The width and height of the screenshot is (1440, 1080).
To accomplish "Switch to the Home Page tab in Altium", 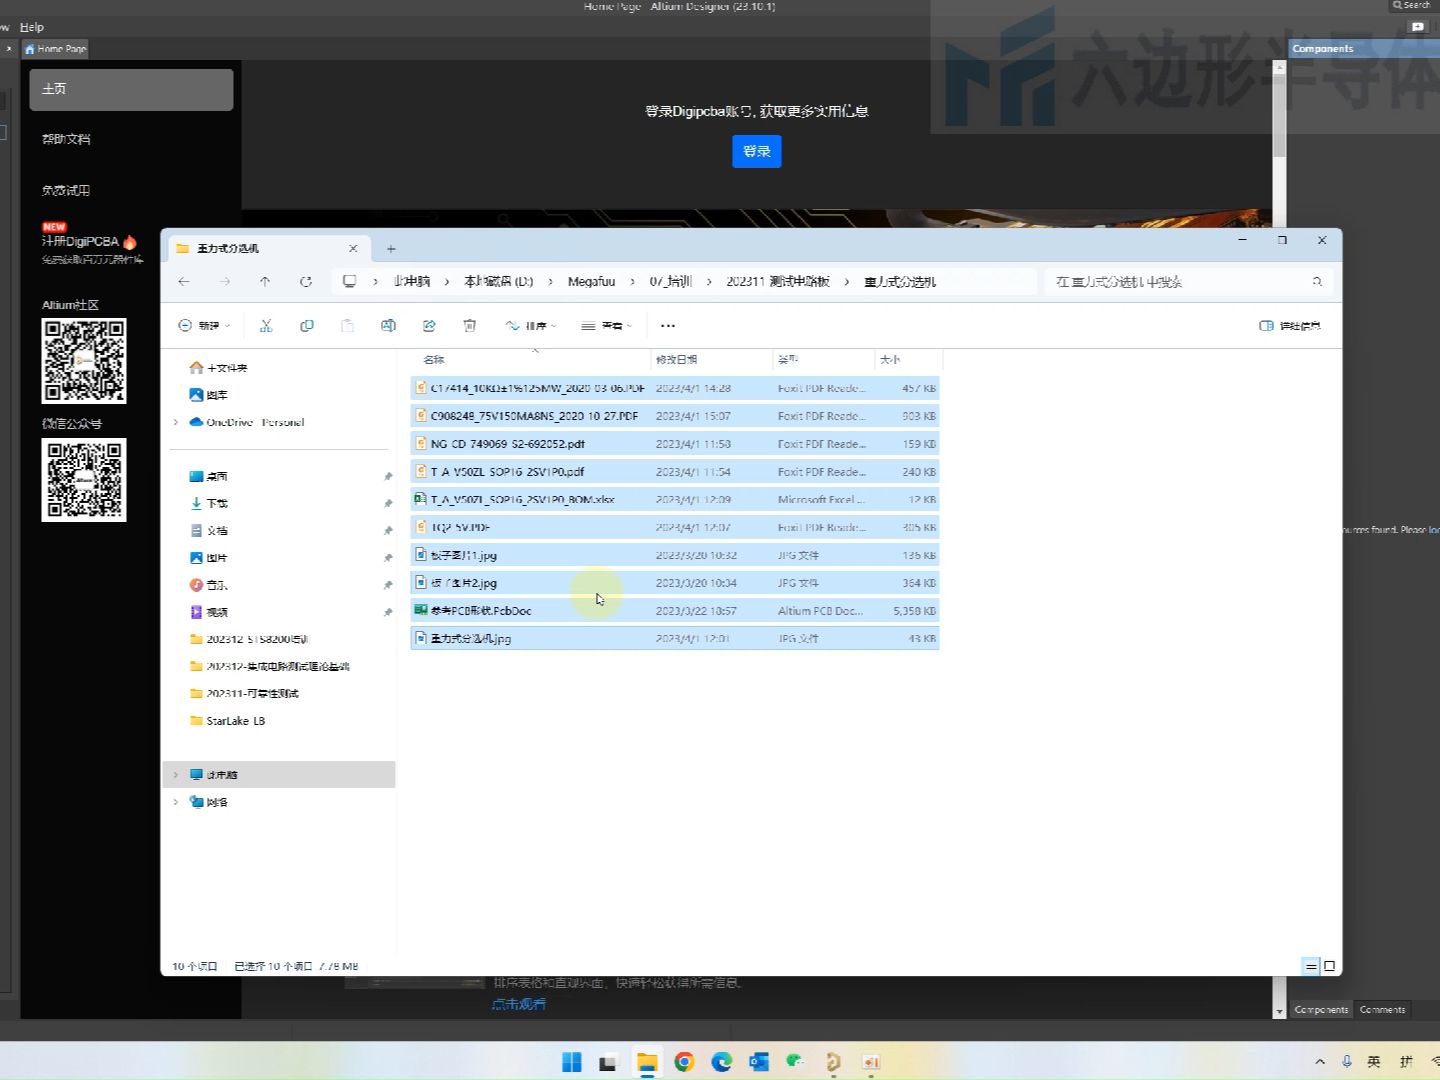I will (55, 48).
